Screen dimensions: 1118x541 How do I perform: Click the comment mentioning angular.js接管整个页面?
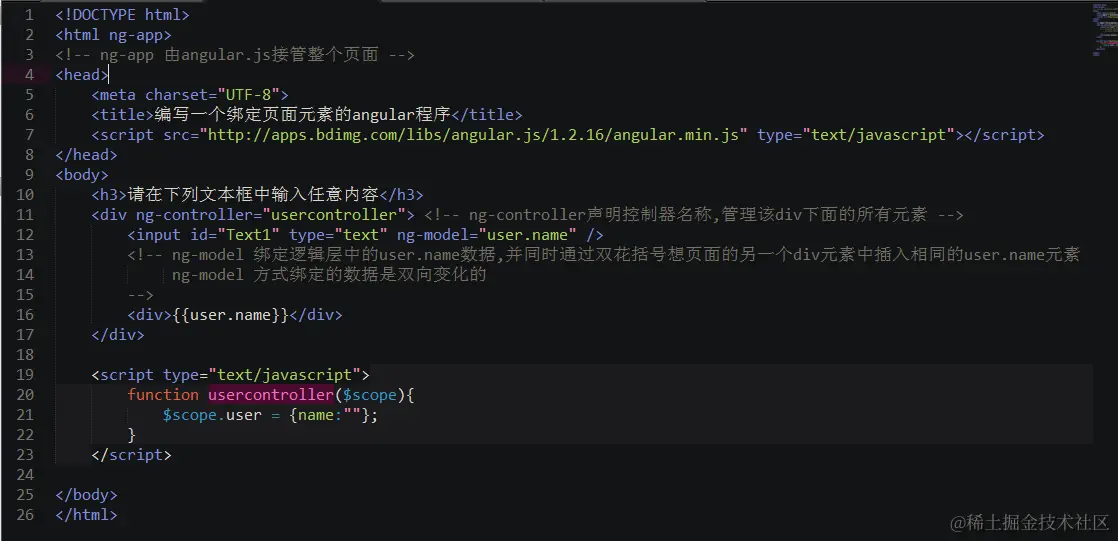[235, 54]
